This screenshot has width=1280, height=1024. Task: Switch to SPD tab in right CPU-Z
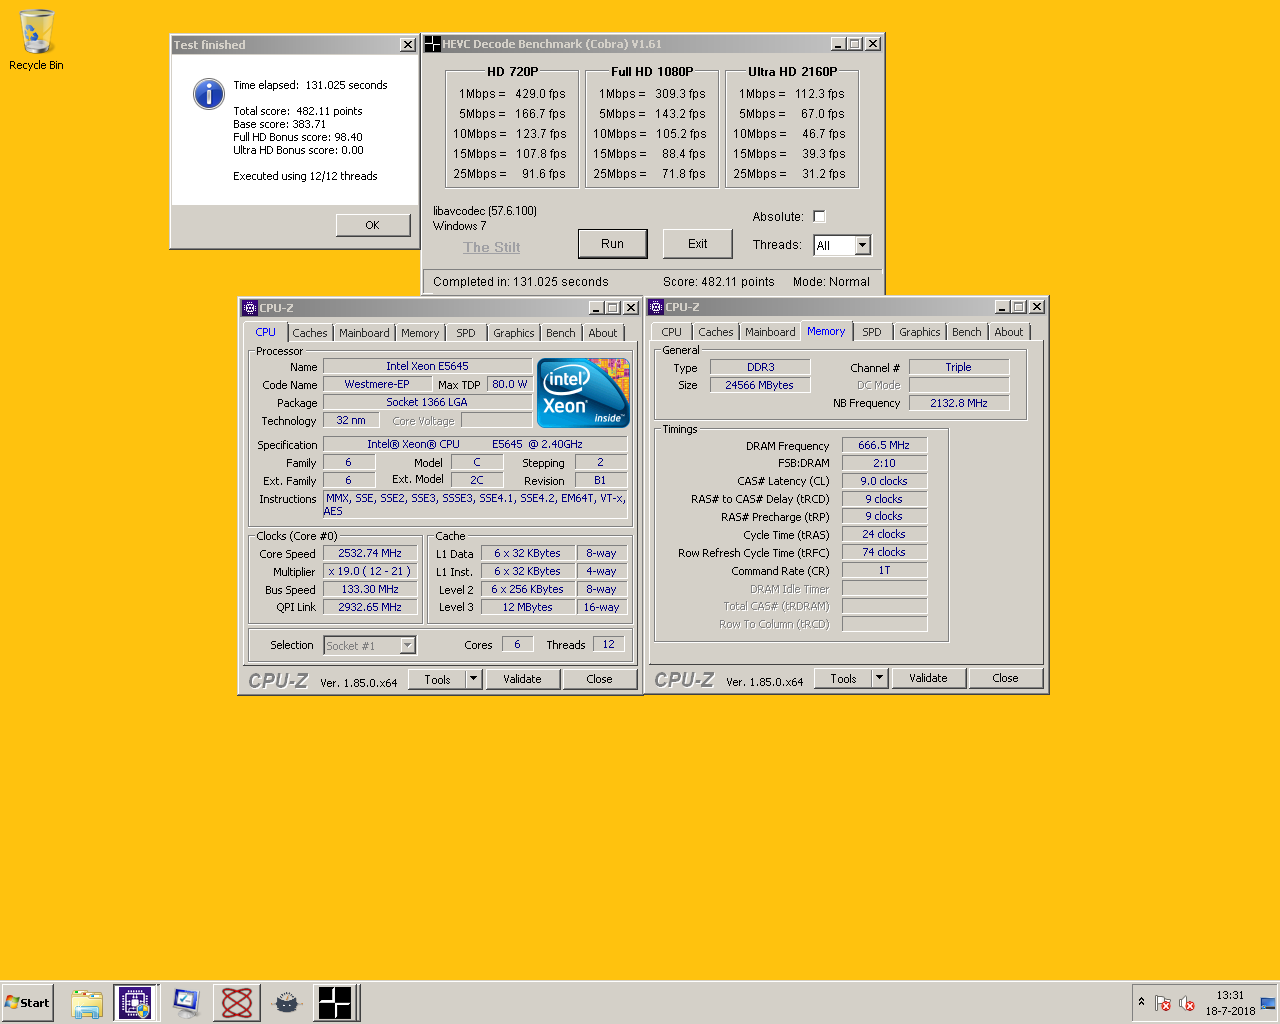click(872, 332)
